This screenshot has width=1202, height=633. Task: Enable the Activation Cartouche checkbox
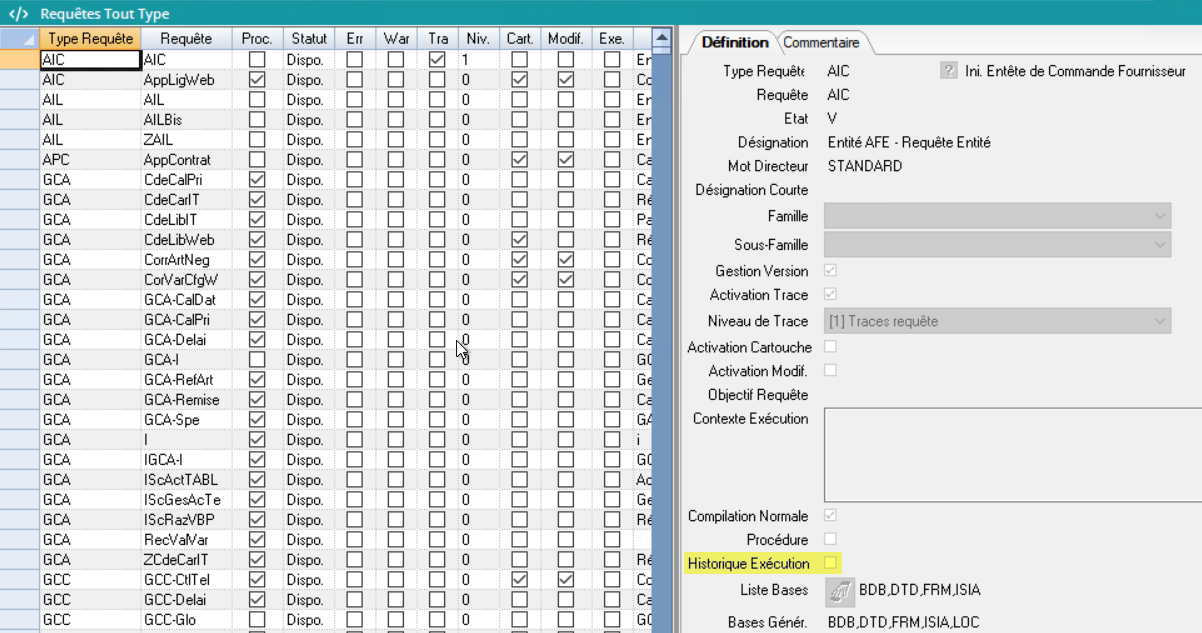[x=830, y=347]
